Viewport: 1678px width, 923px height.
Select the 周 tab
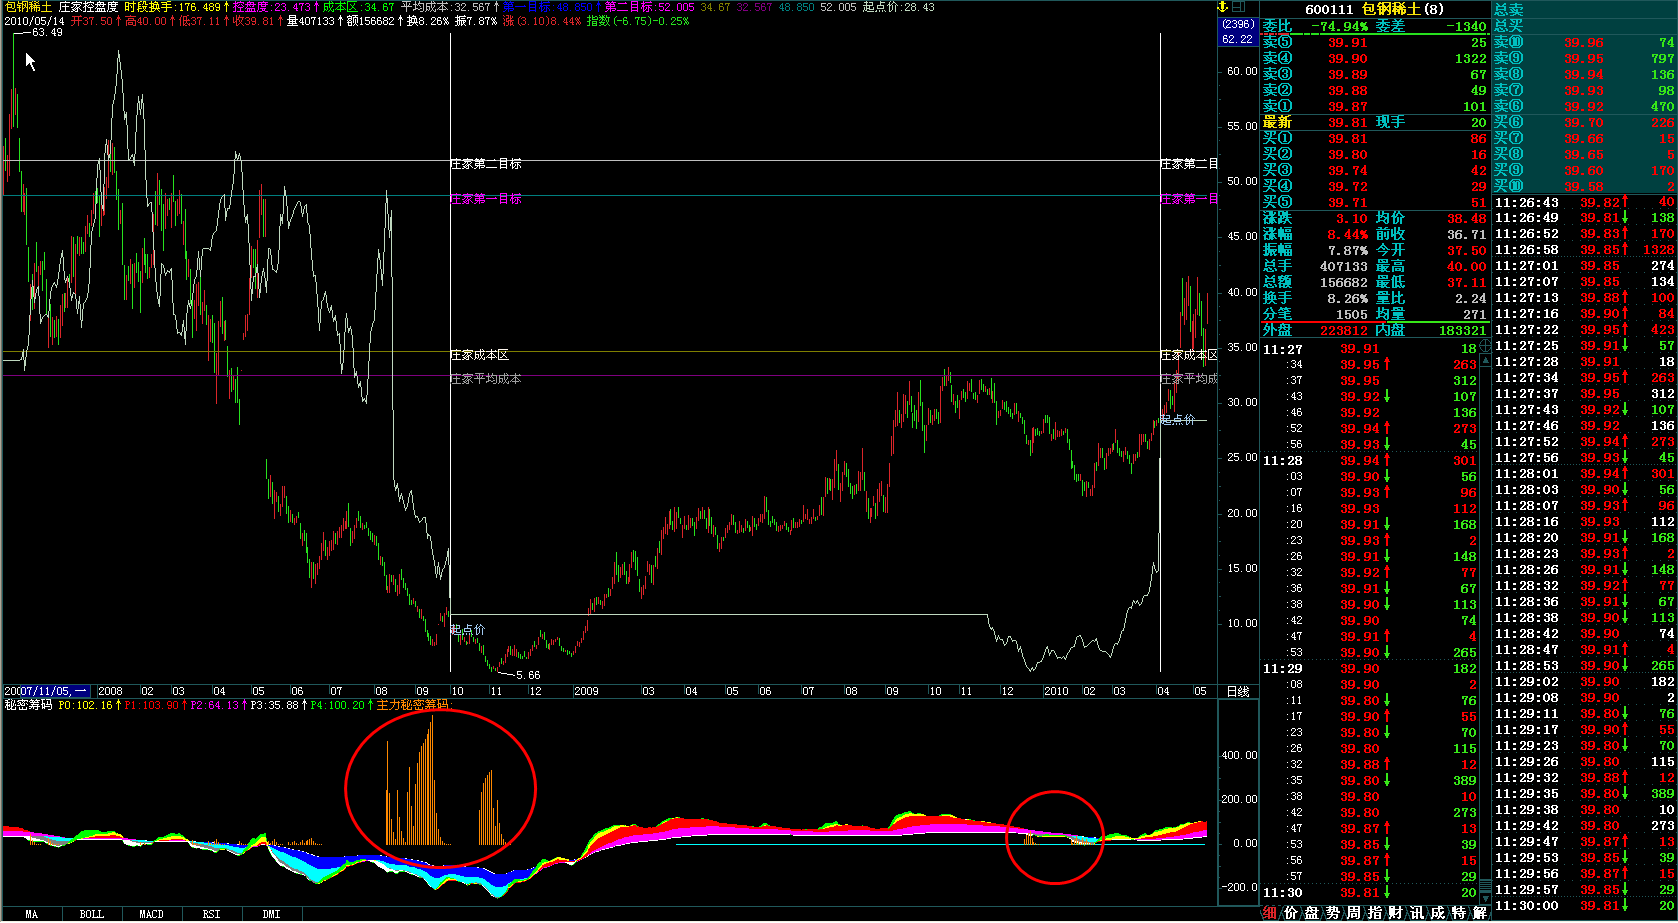click(1353, 913)
